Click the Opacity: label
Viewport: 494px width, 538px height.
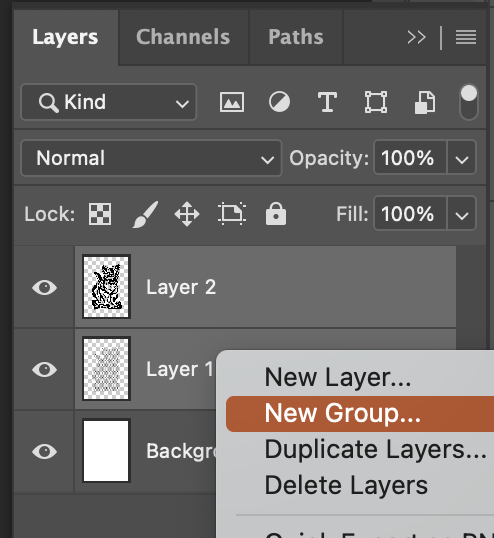click(x=329, y=159)
